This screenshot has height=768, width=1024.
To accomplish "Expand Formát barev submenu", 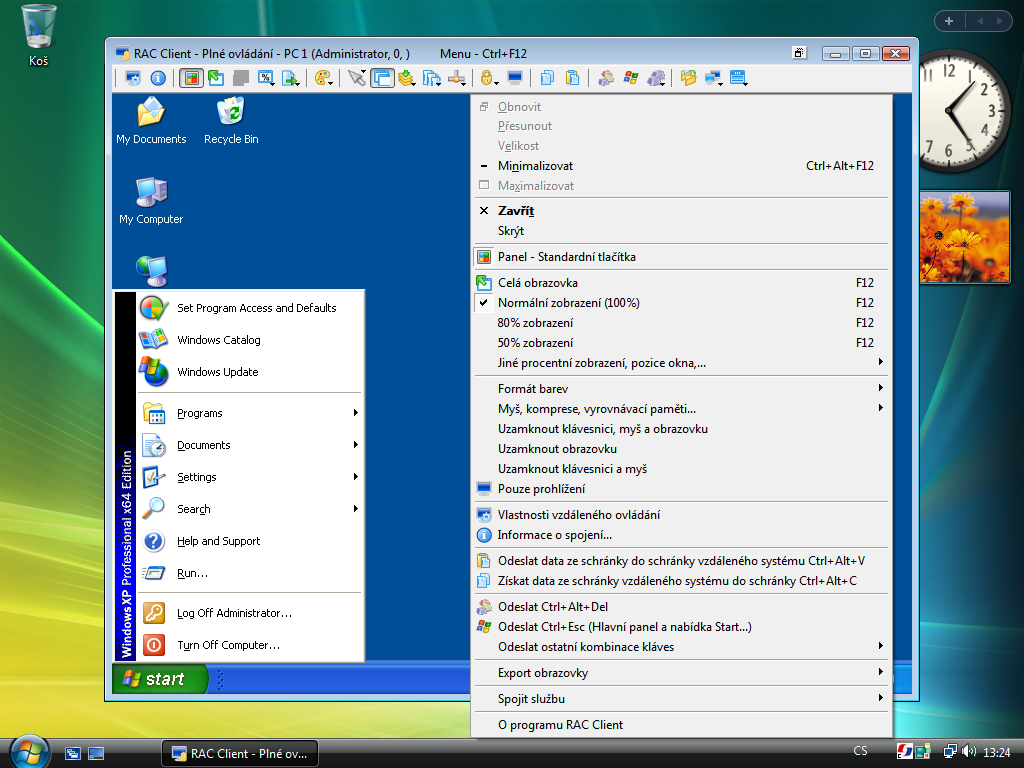I will pos(681,389).
